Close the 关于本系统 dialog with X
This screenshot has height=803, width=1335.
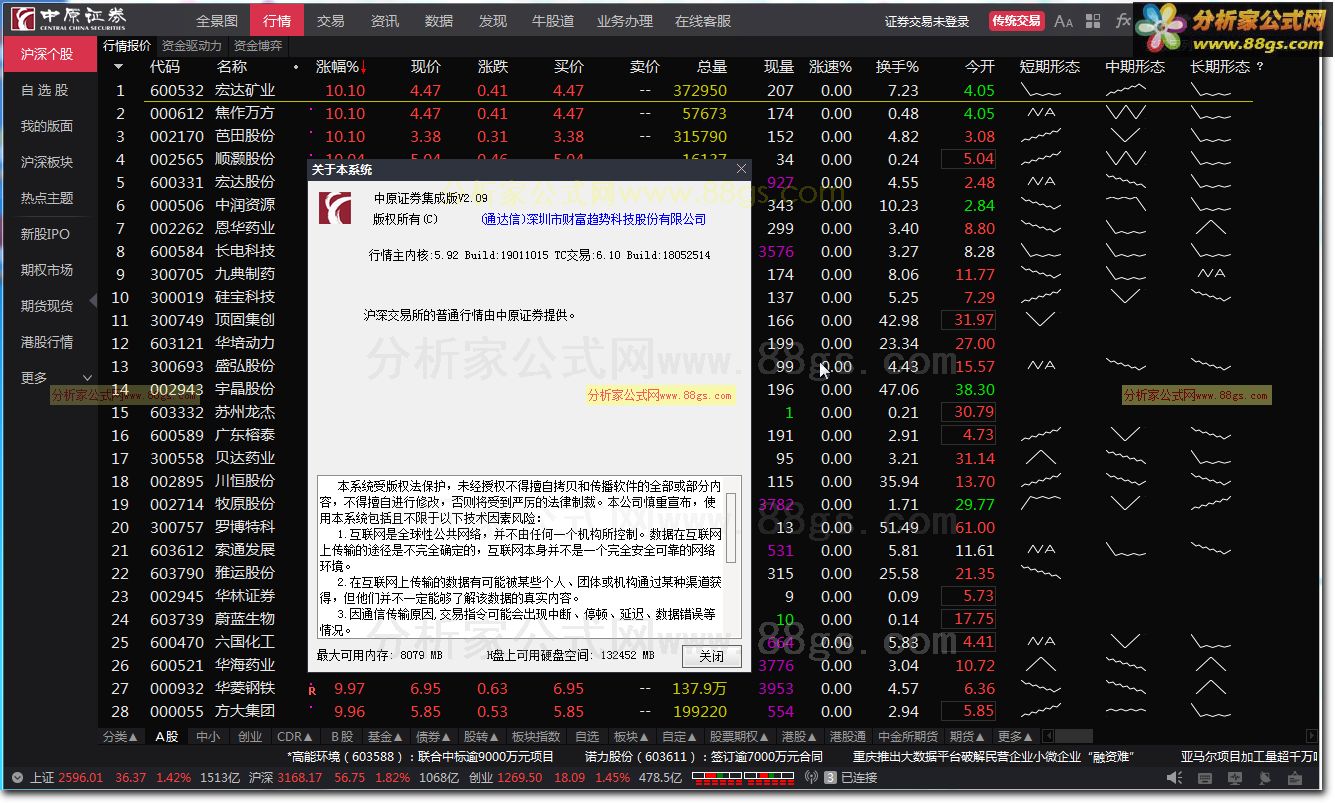pyautogui.click(x=741, y=169)
